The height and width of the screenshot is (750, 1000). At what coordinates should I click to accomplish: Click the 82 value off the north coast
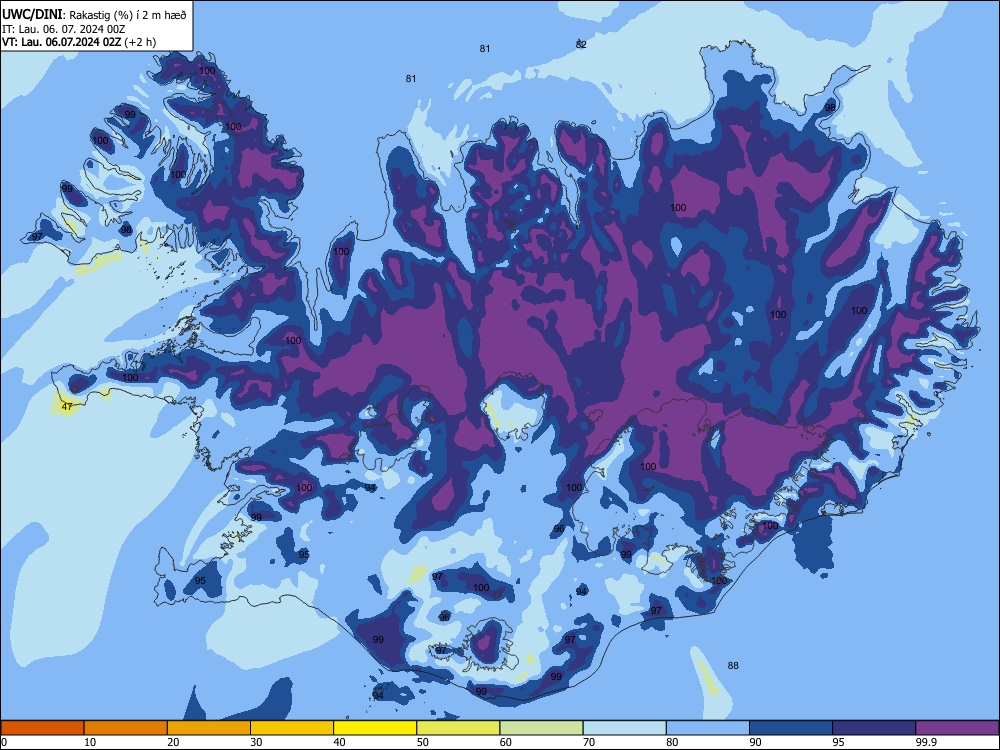coord(581,44)
